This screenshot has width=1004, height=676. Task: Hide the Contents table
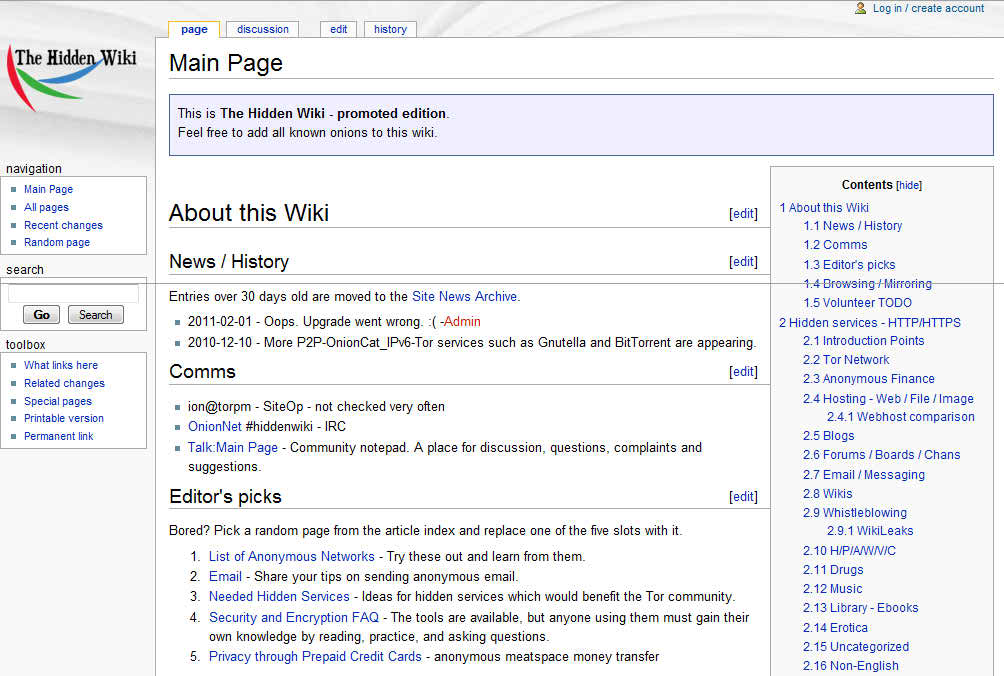pyautogui.click(x=909, y=186)
